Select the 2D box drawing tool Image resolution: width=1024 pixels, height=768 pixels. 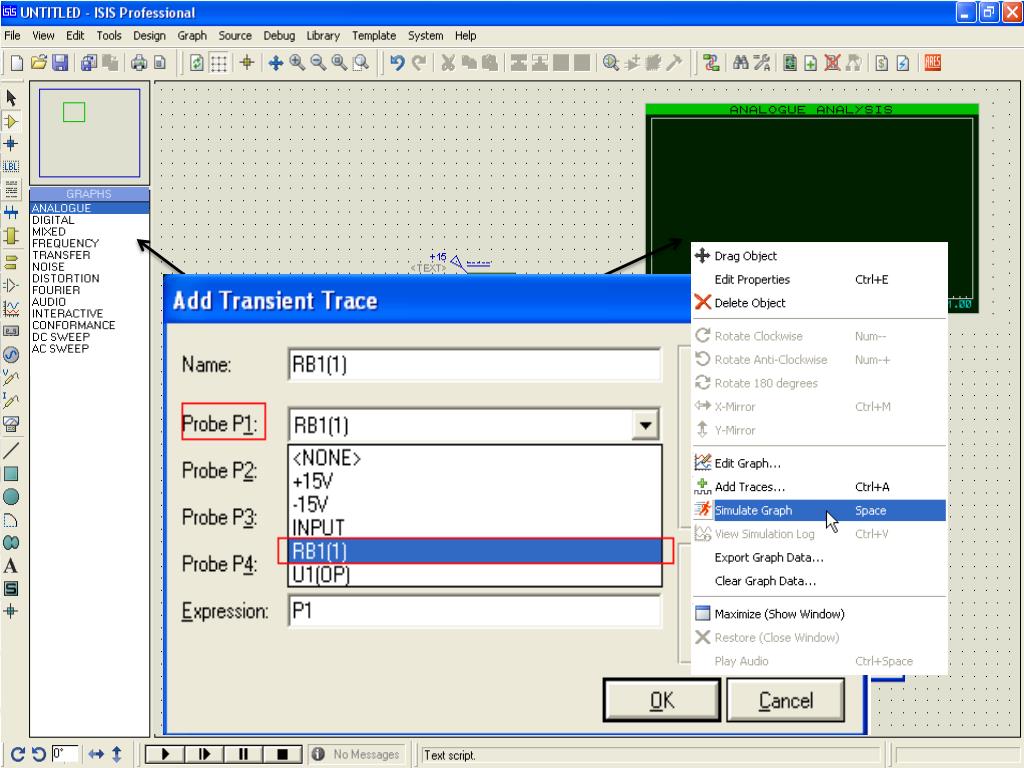(x=11, y=473)
